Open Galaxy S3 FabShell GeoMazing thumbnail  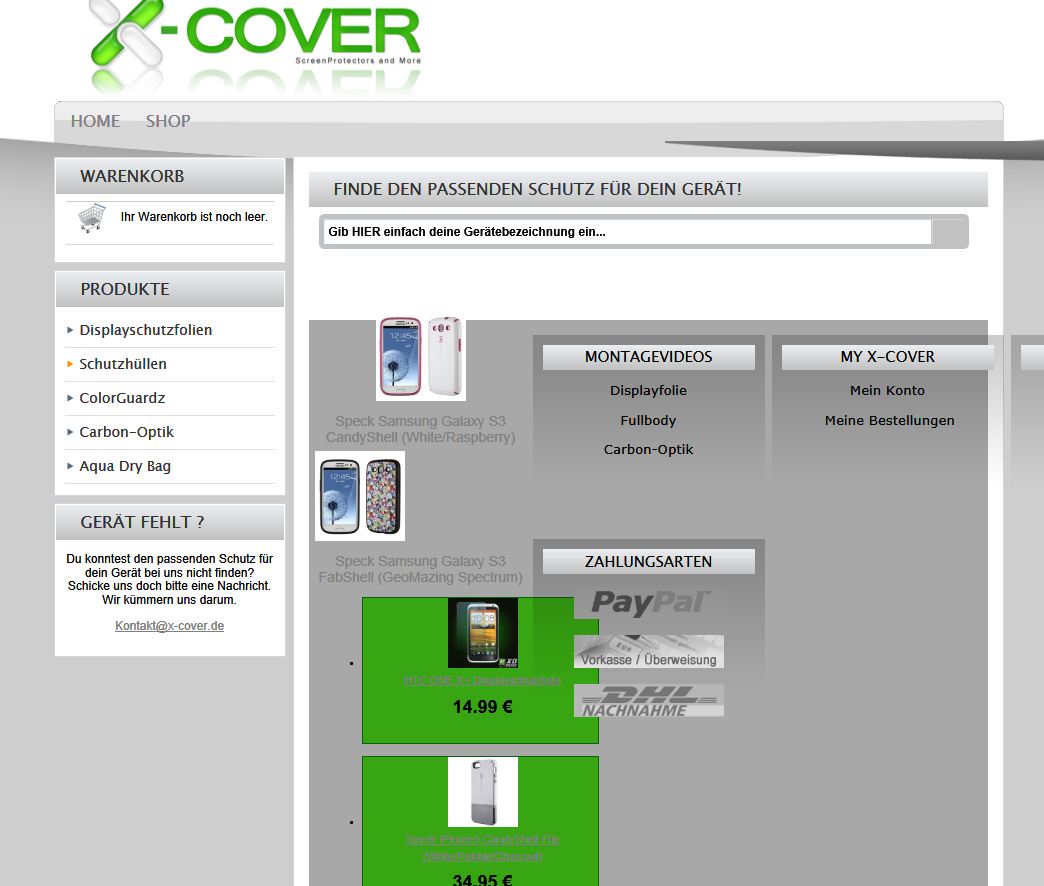360,496
